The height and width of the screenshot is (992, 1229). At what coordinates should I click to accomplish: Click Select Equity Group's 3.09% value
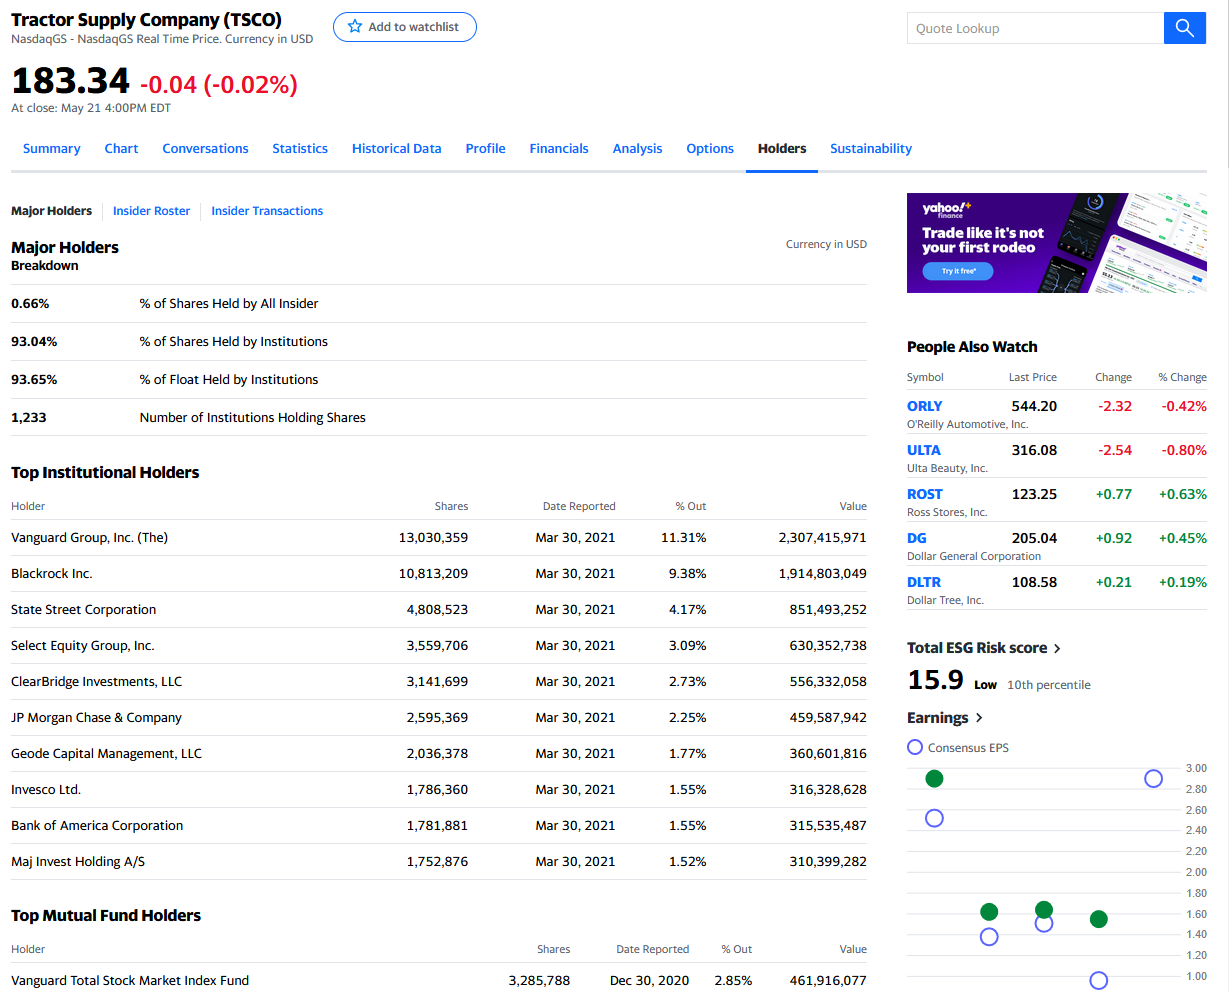point(687,645)
